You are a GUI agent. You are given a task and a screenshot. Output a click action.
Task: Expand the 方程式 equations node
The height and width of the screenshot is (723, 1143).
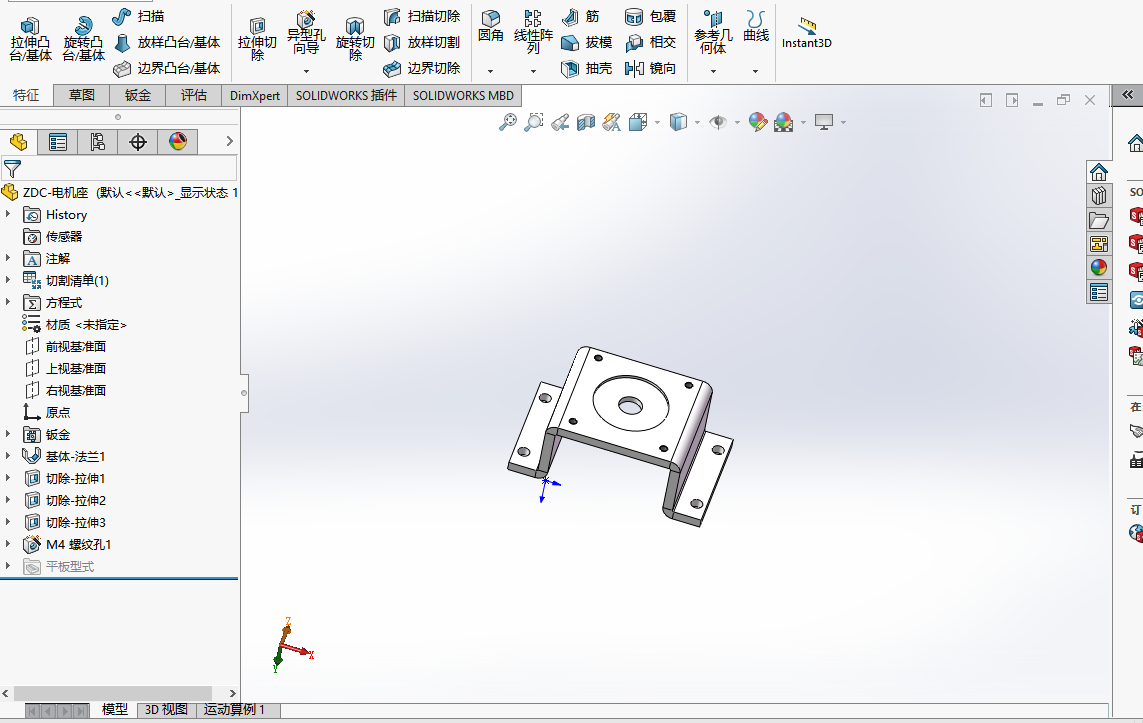coord(8,302)
